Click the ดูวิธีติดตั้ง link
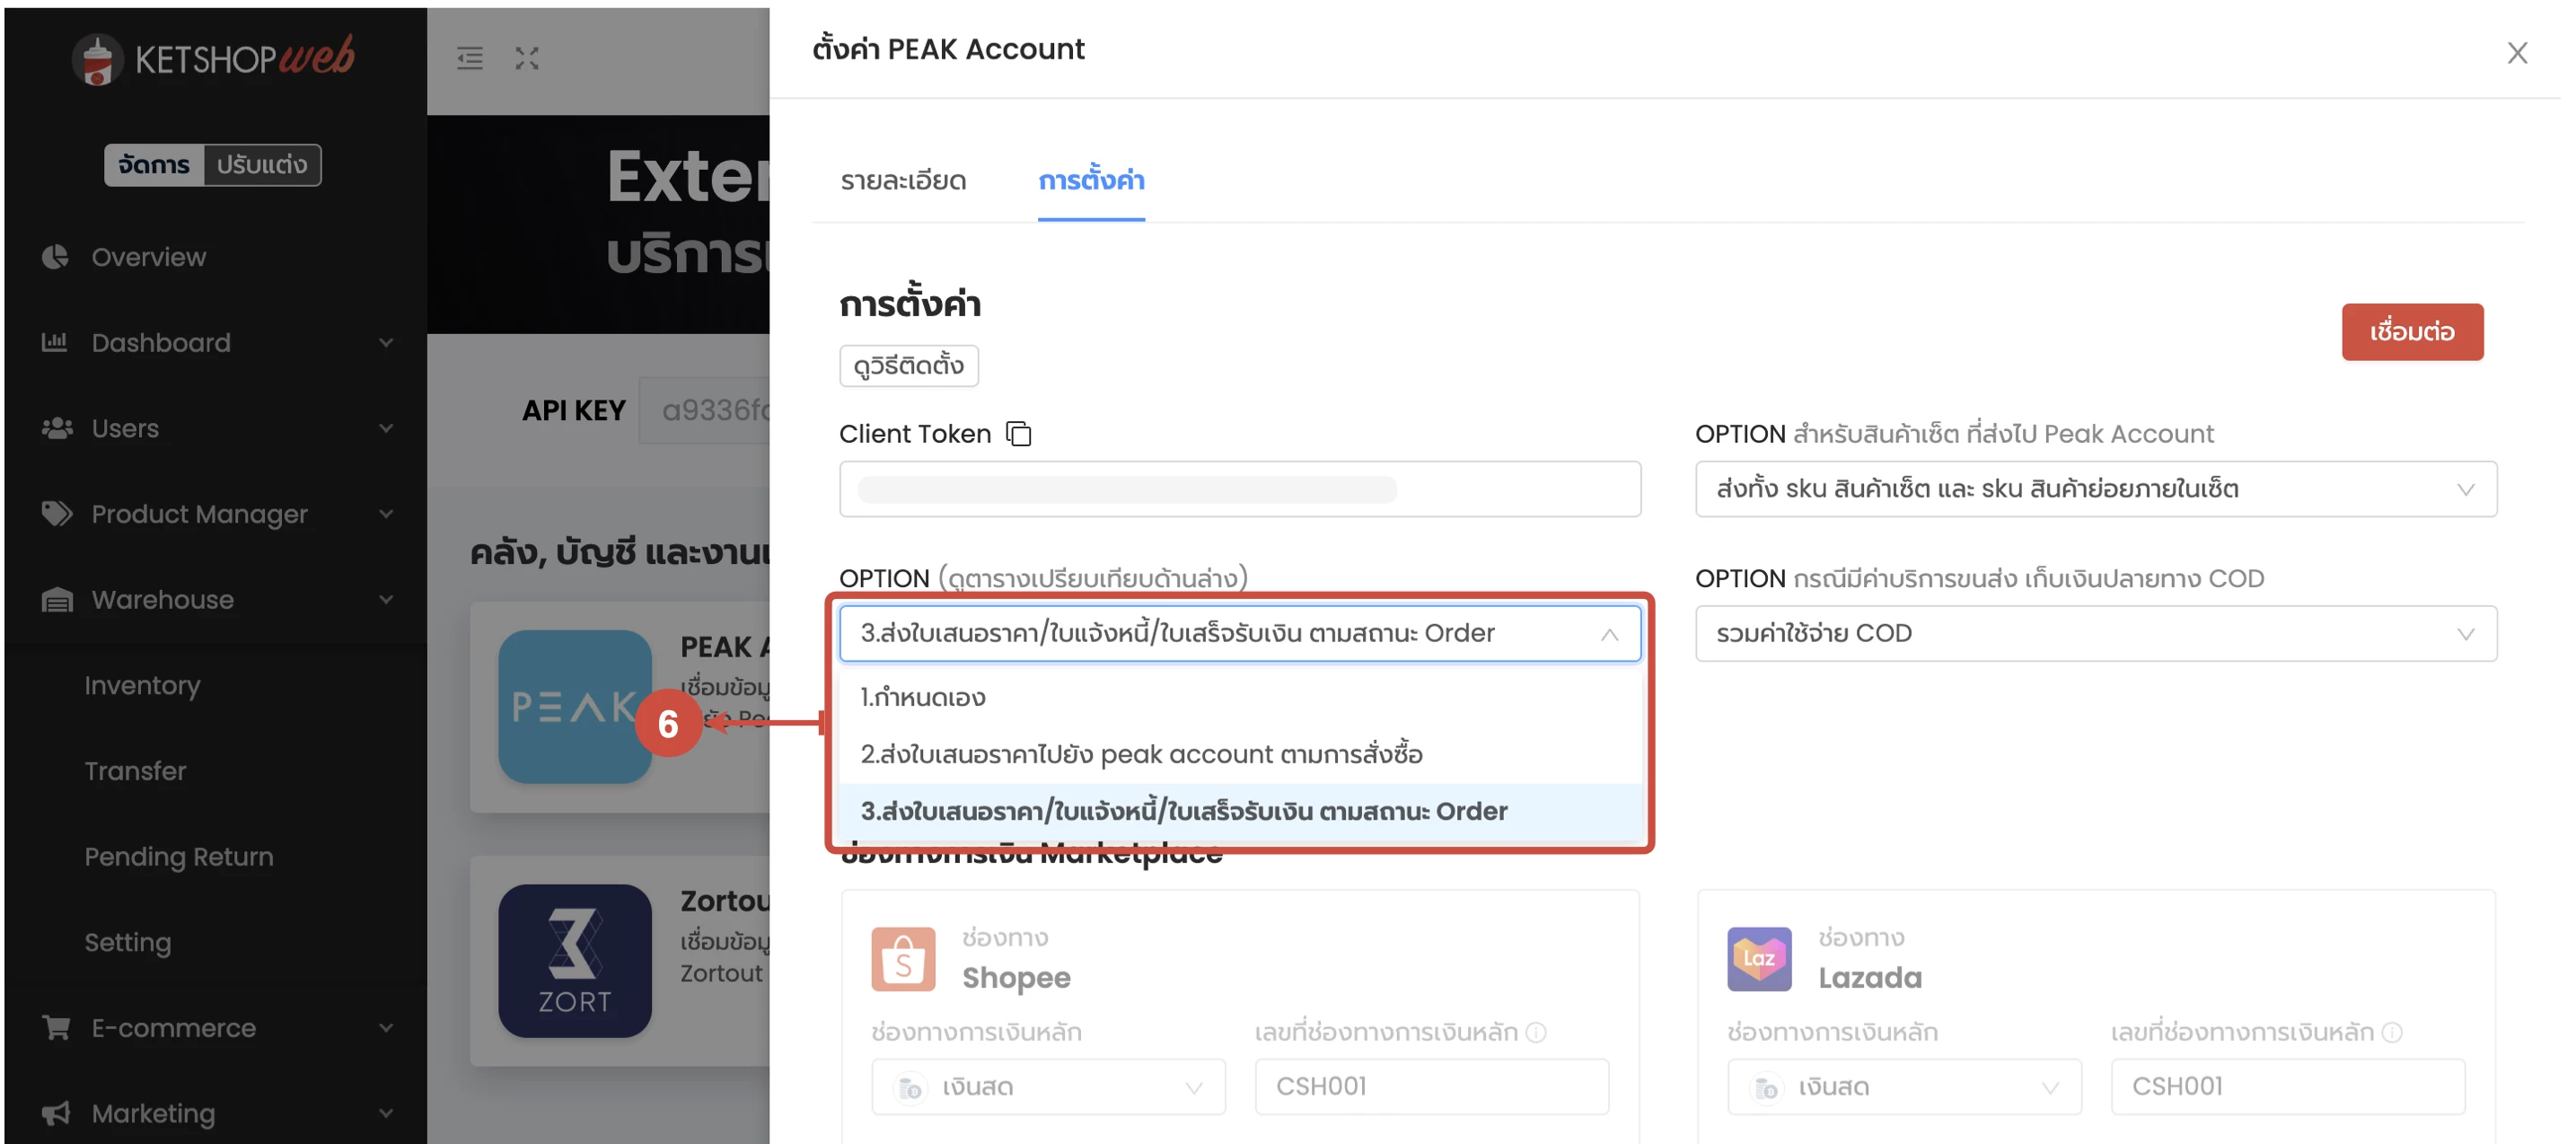2576x1144 pixels. tap(908, 365)
